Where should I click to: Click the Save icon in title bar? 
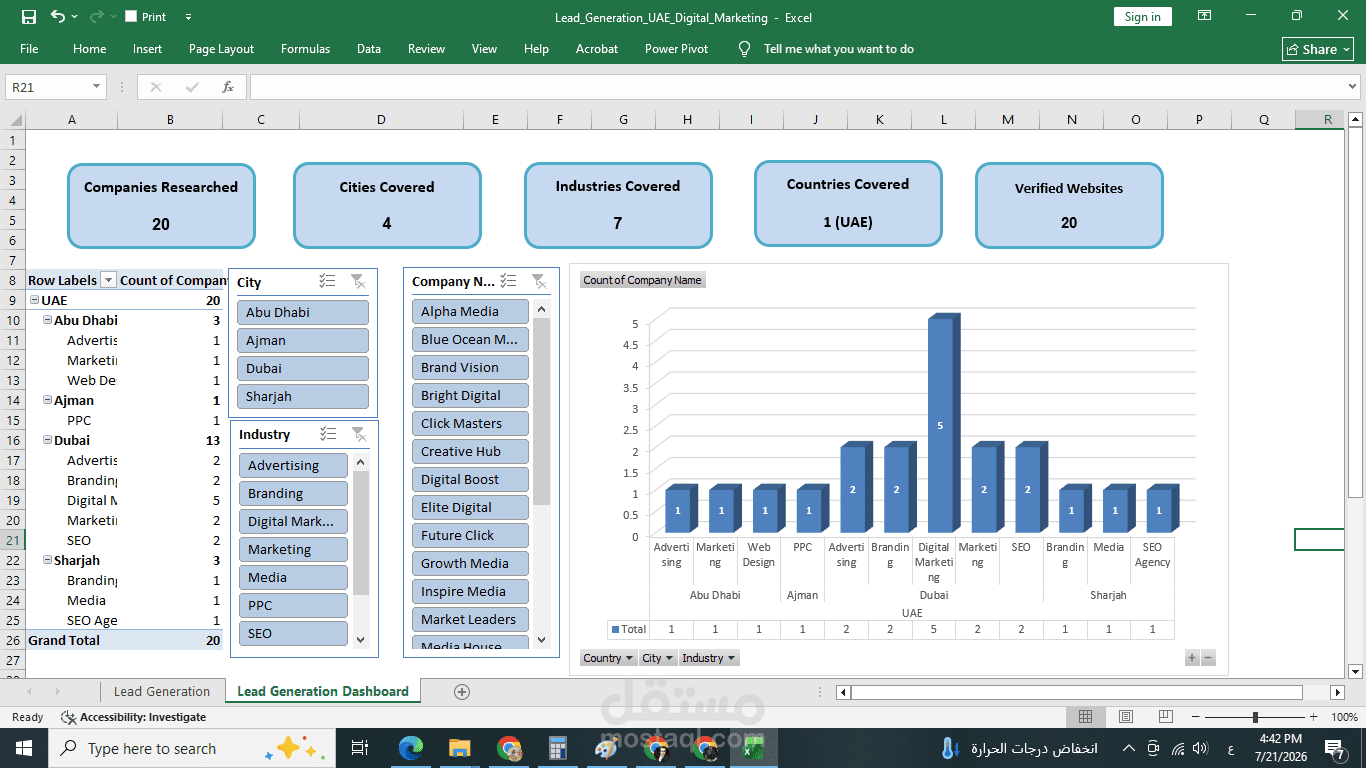pos(29,17)
